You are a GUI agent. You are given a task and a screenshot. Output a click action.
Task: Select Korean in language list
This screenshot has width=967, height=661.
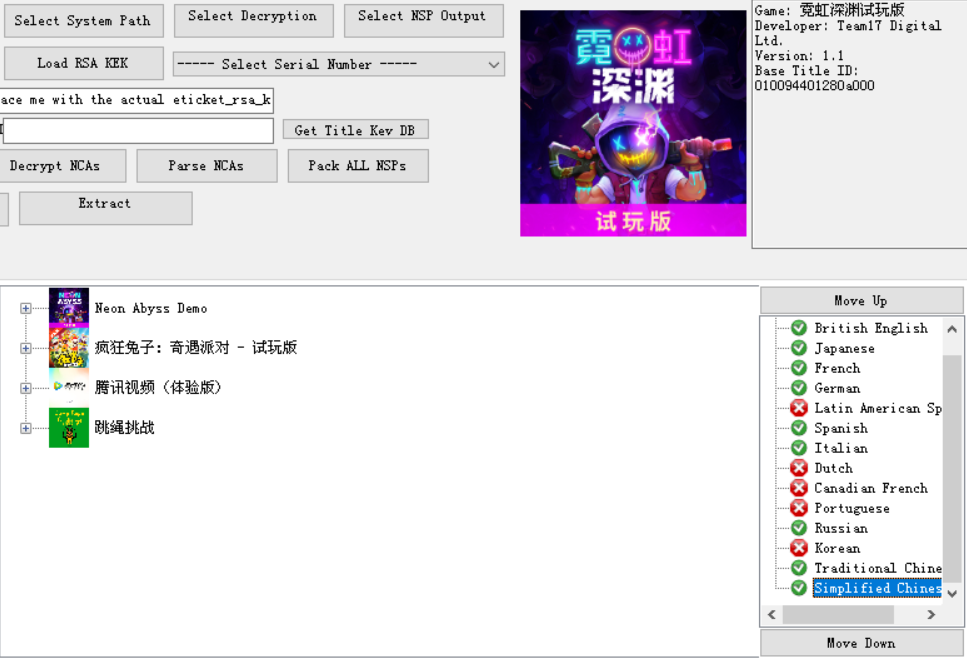click(x=837, y=548)
